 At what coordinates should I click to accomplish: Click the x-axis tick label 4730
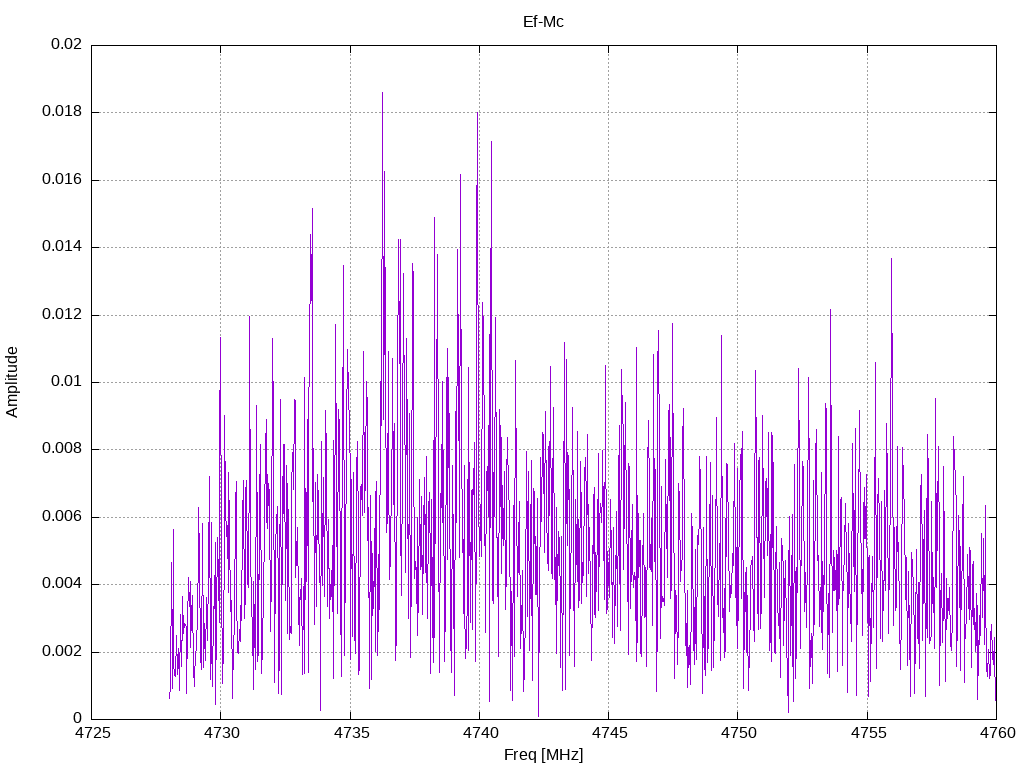click(221, 733)
